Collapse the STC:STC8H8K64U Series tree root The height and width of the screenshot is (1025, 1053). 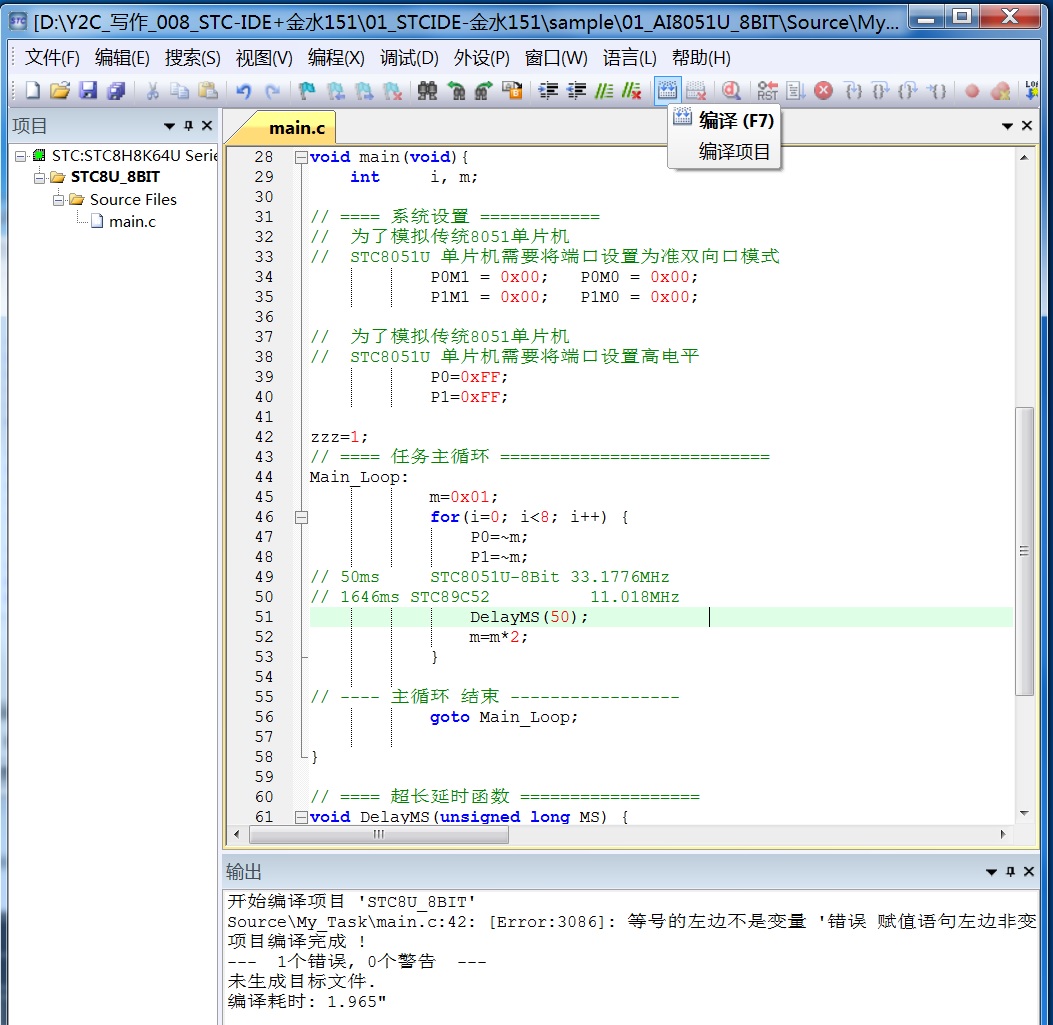pyautogui.click(x=21, y=156)
